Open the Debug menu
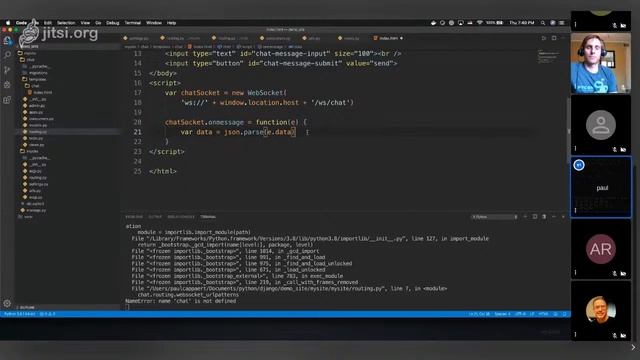This screenshot has width=640, height=360. tap(113, 23)
